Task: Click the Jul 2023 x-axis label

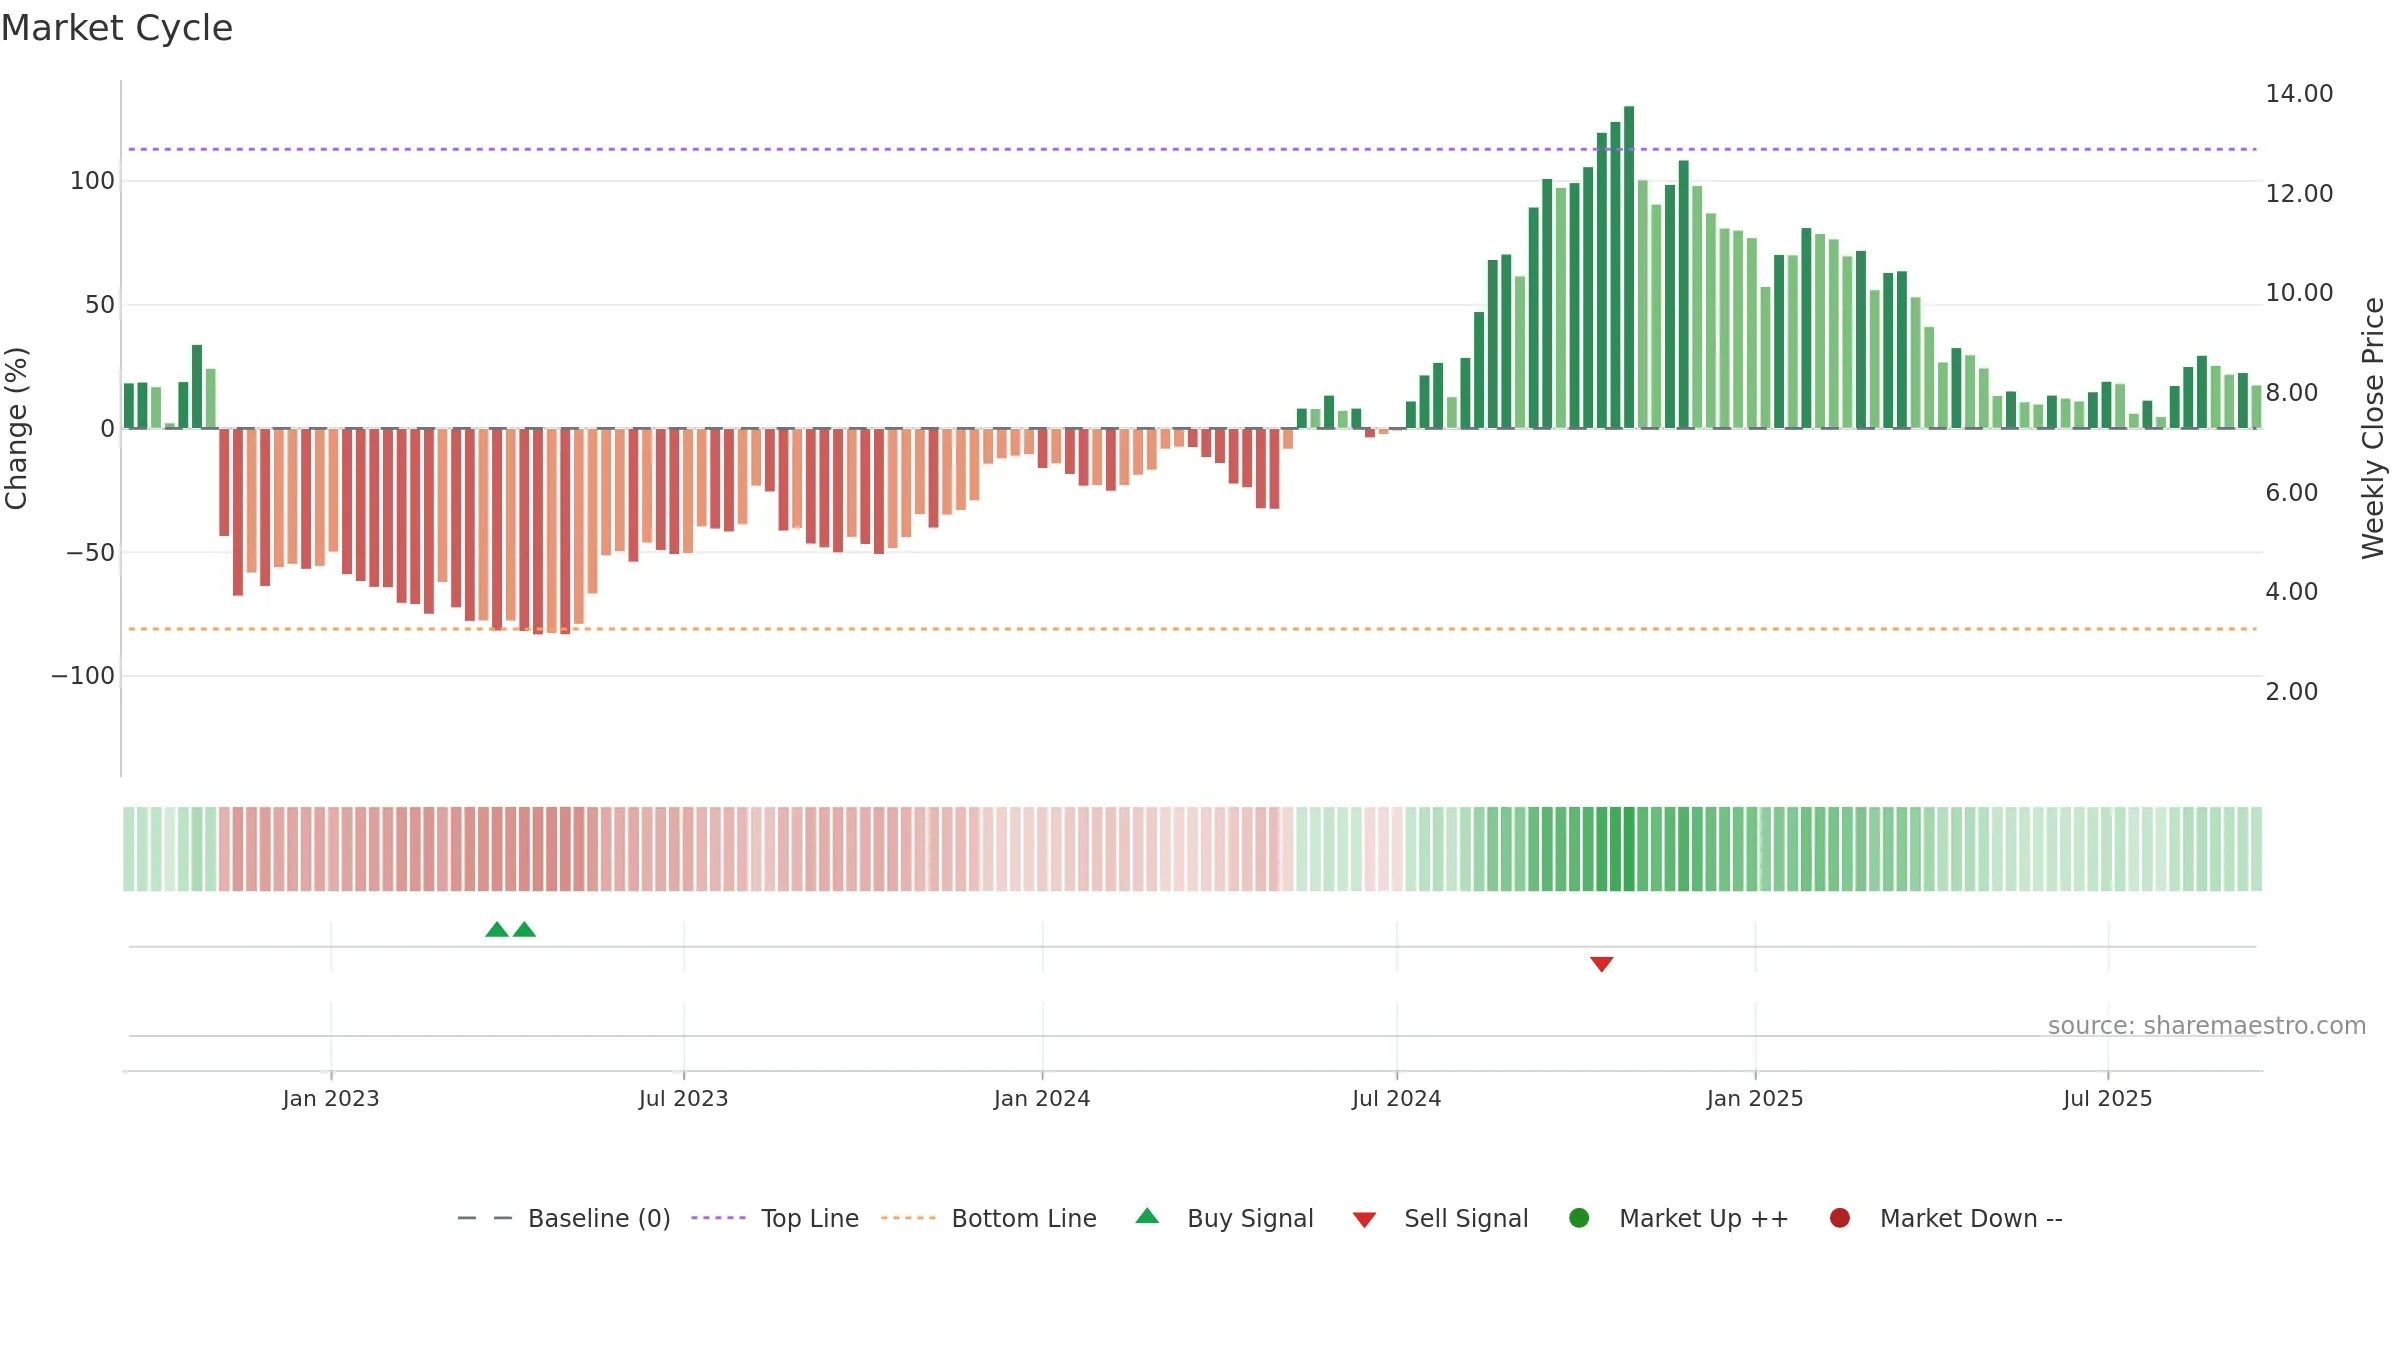Action: pyautogui.click(x=684, y=1098)
